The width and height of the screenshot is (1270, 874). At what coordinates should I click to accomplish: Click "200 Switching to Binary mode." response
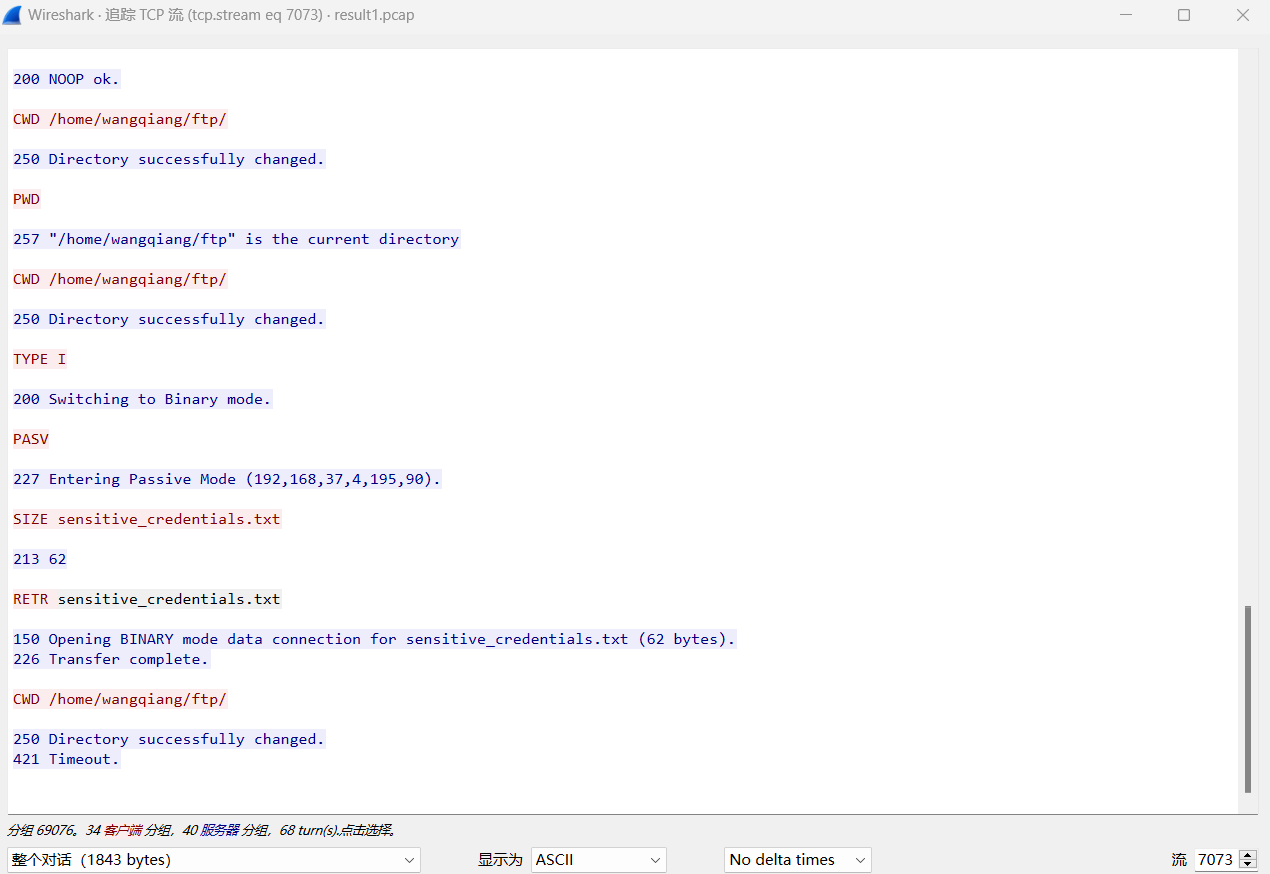click(142, 399)
